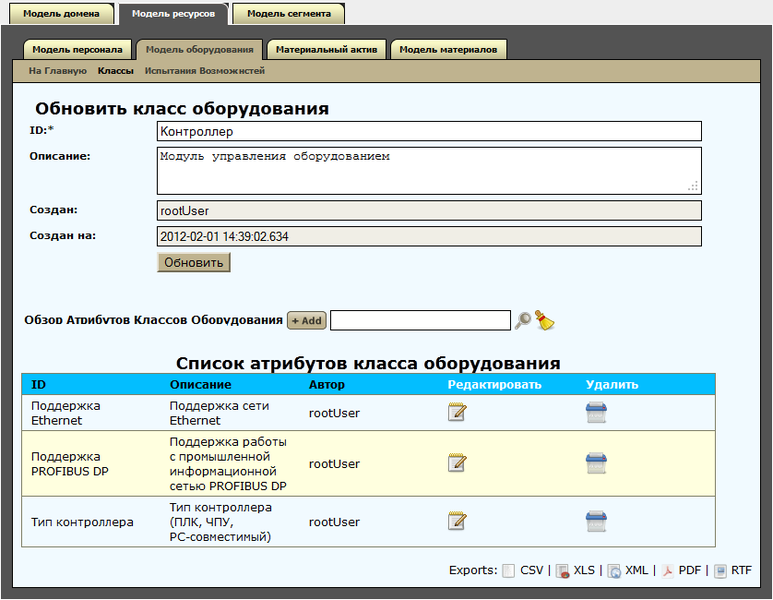The width and height of the screenshot is (773, 600).
Task: Click the Обновить button
Action: click(194, 262)
